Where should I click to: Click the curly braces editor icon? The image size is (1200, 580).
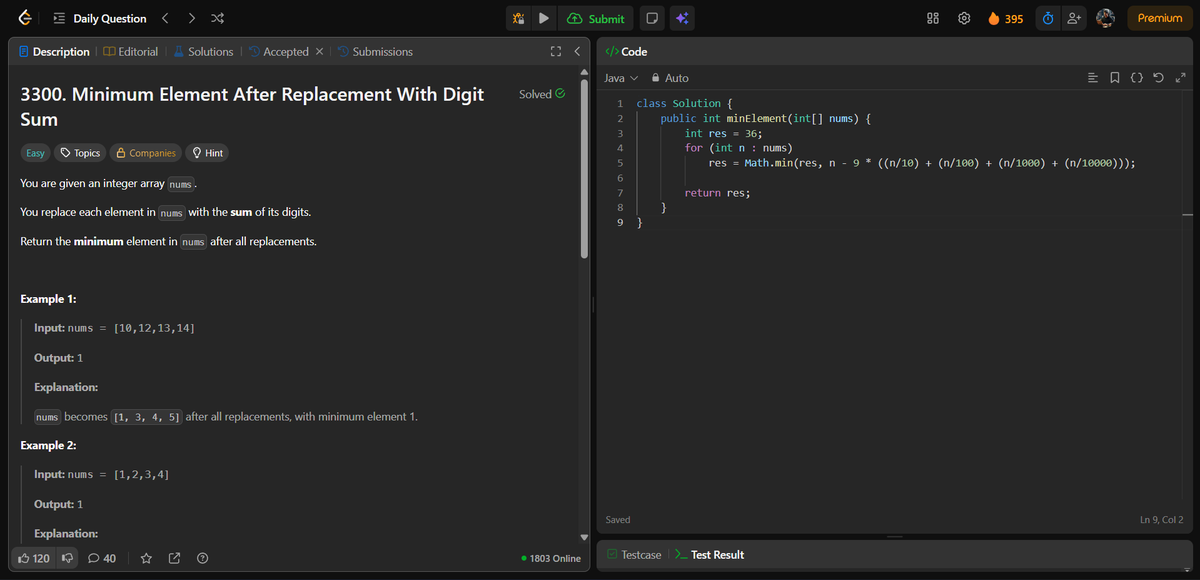point(1137,78)
